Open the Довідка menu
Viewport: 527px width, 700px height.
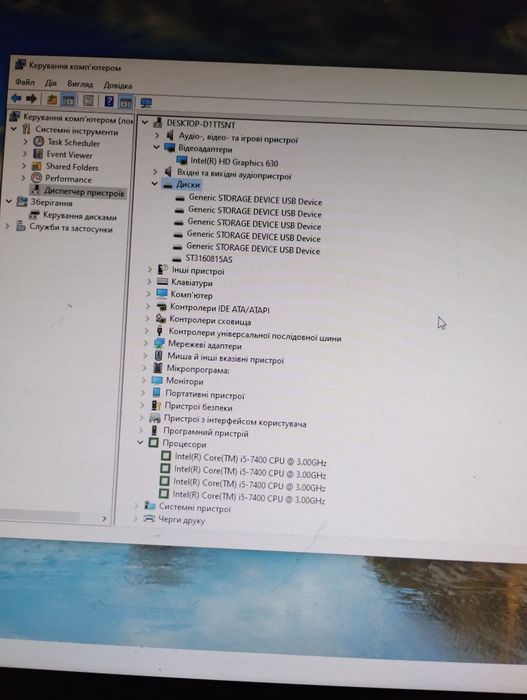tap(118, 85)
